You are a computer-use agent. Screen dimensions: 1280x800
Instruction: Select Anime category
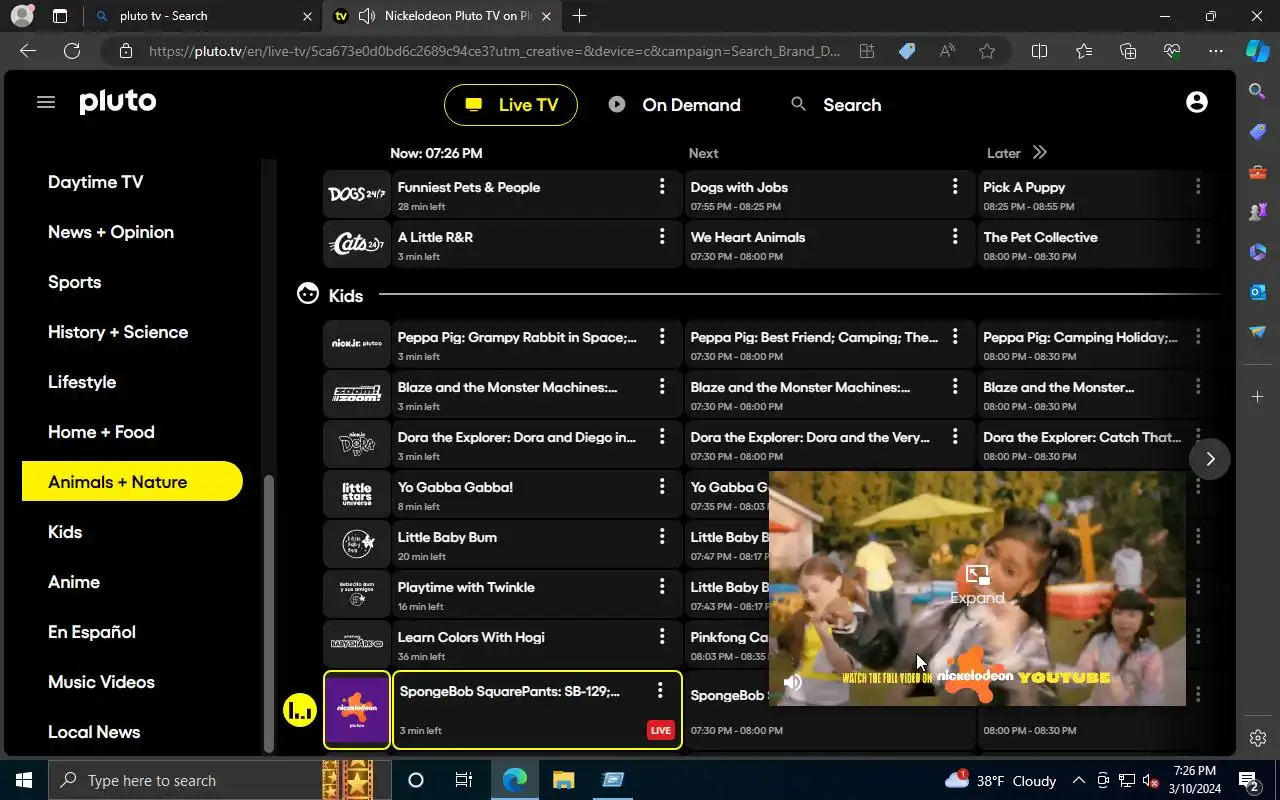click(74, 582)
